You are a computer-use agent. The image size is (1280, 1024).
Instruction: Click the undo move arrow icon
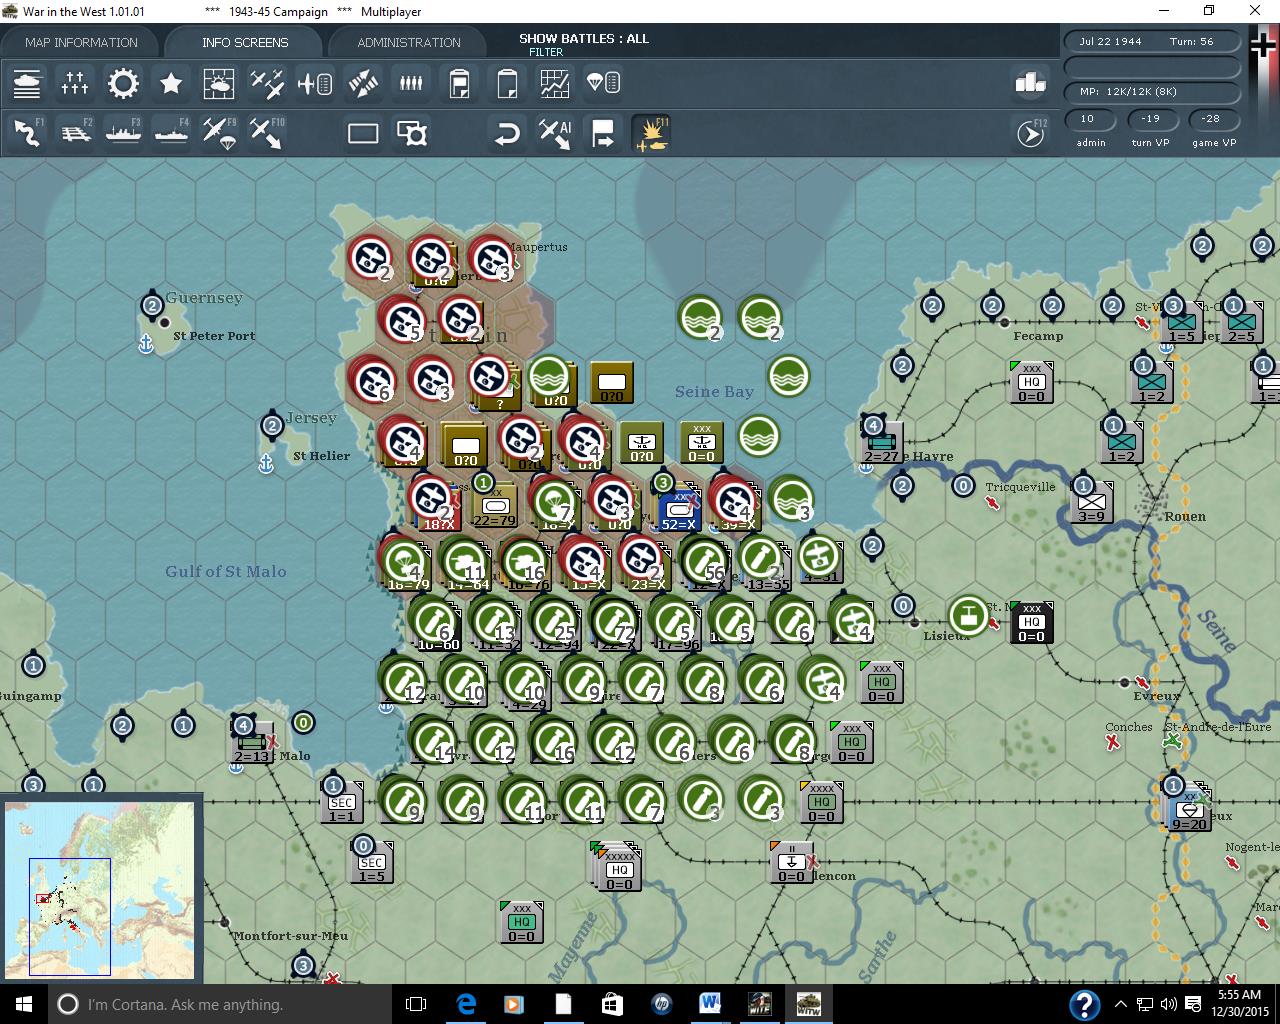click(507, 133)
